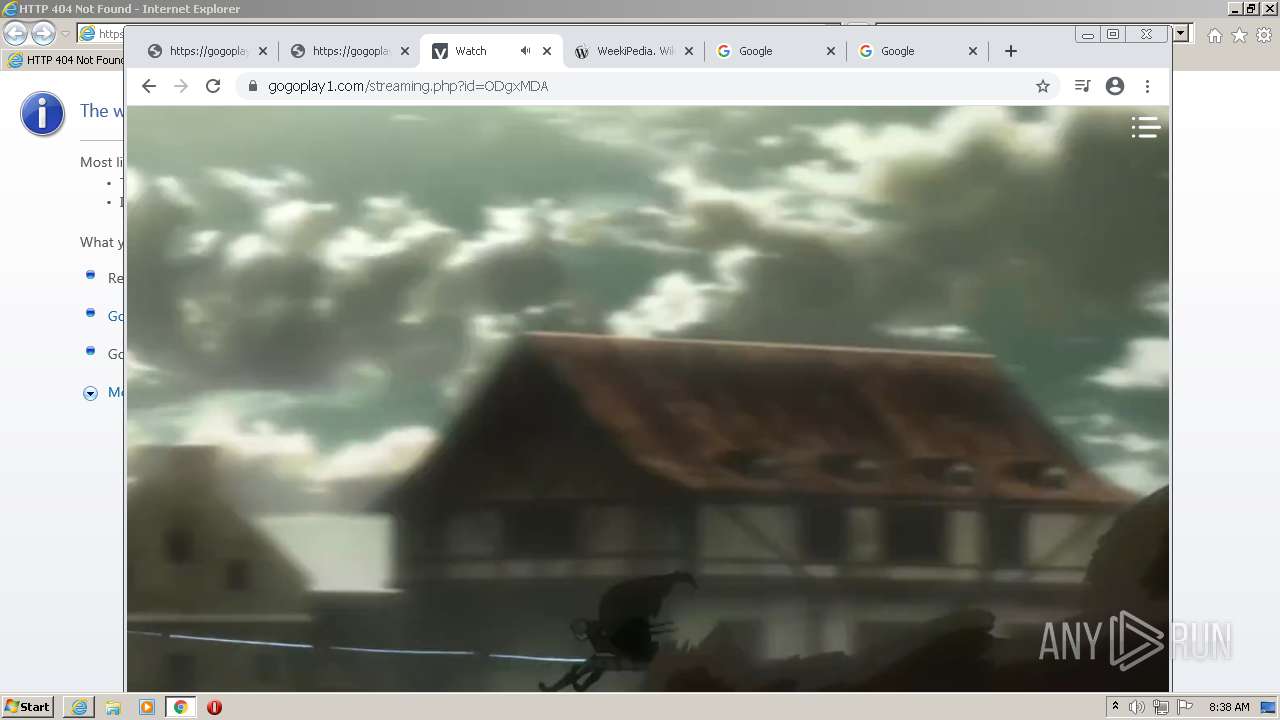This screenshot has width=1280, height=720.
Task: Mute audio on the Watch tab
Action: click(525, 51)
